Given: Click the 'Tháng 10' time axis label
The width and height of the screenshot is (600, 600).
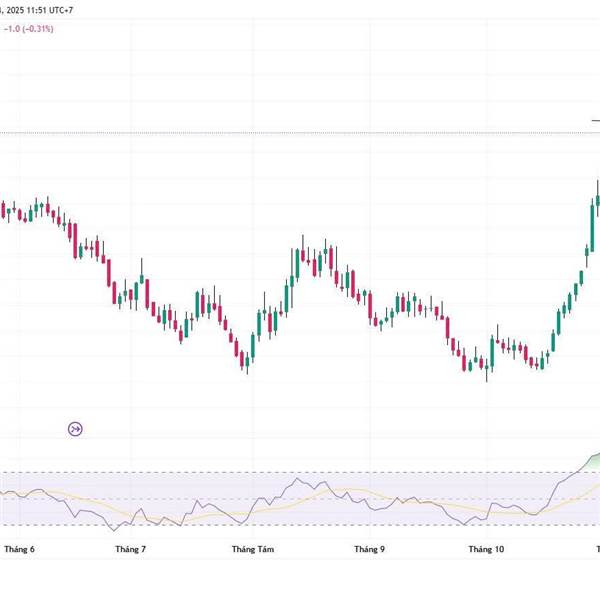Looking at the screenshot, I should coord(486,549).
